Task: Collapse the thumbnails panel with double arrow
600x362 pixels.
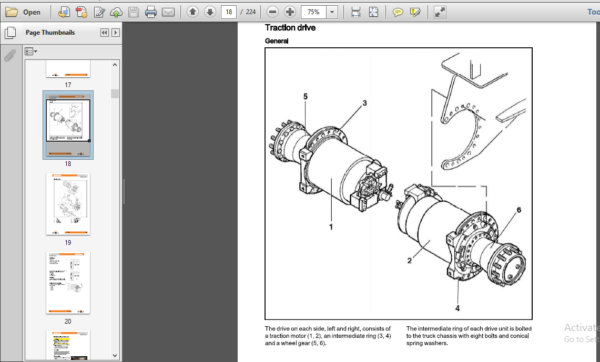Action: tap(104, 33)
